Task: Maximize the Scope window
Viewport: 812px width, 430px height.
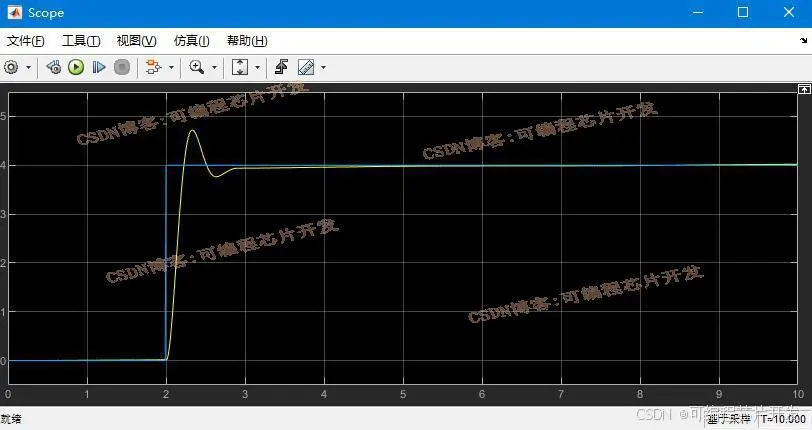Action: coord(743,13)
